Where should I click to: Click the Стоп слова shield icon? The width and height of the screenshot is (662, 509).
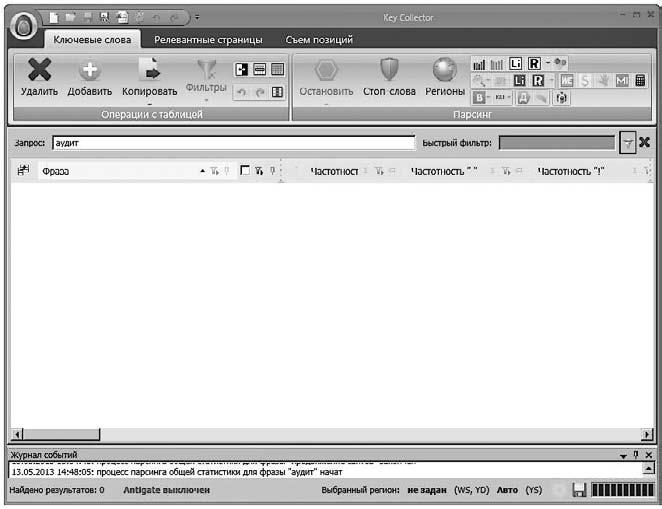coord(389,70)
